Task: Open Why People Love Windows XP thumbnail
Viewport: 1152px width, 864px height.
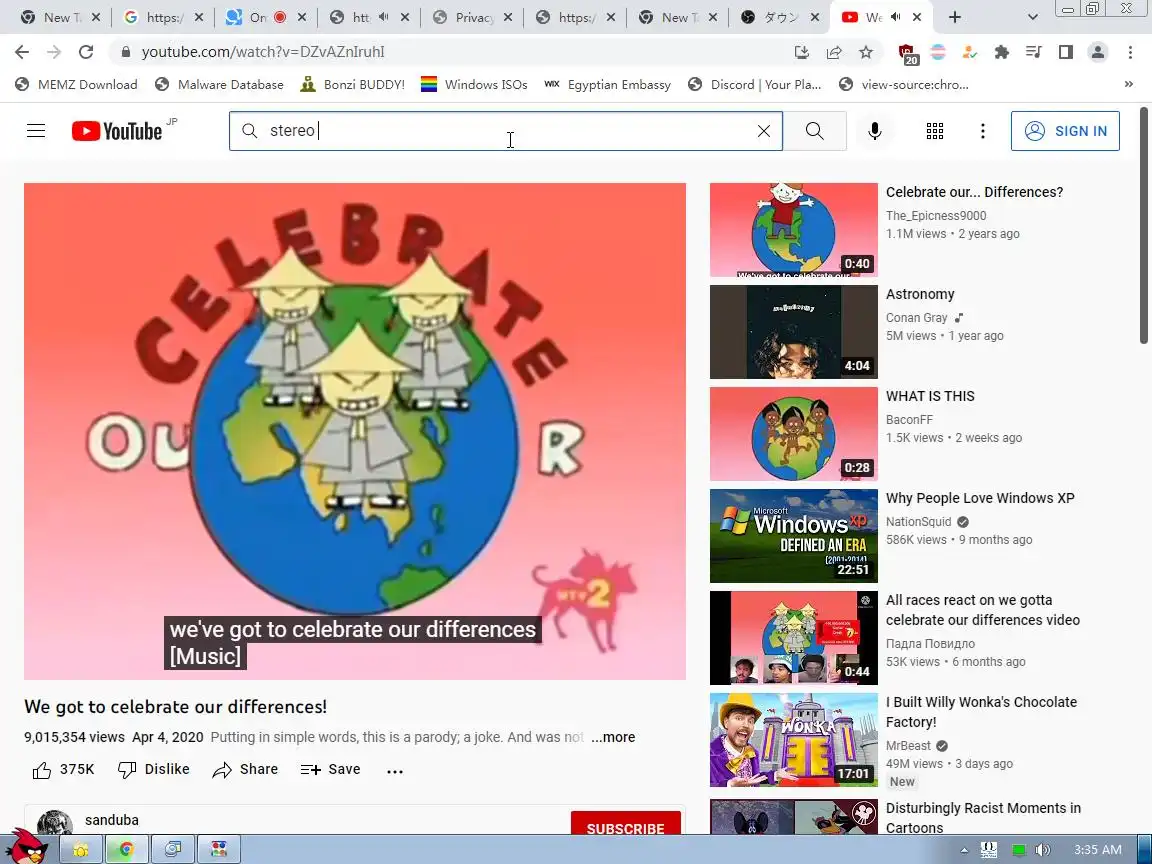Action: point(793,536)
